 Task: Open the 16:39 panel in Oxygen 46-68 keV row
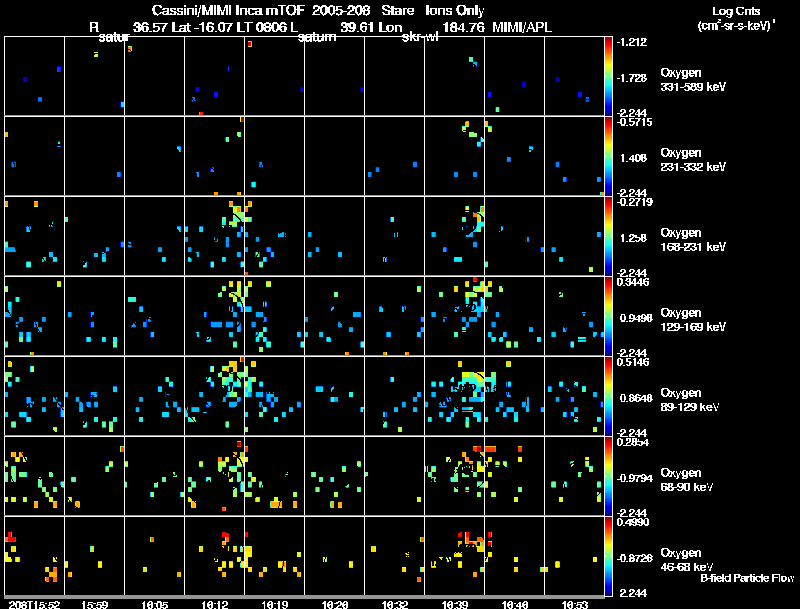tap(455, 556)
